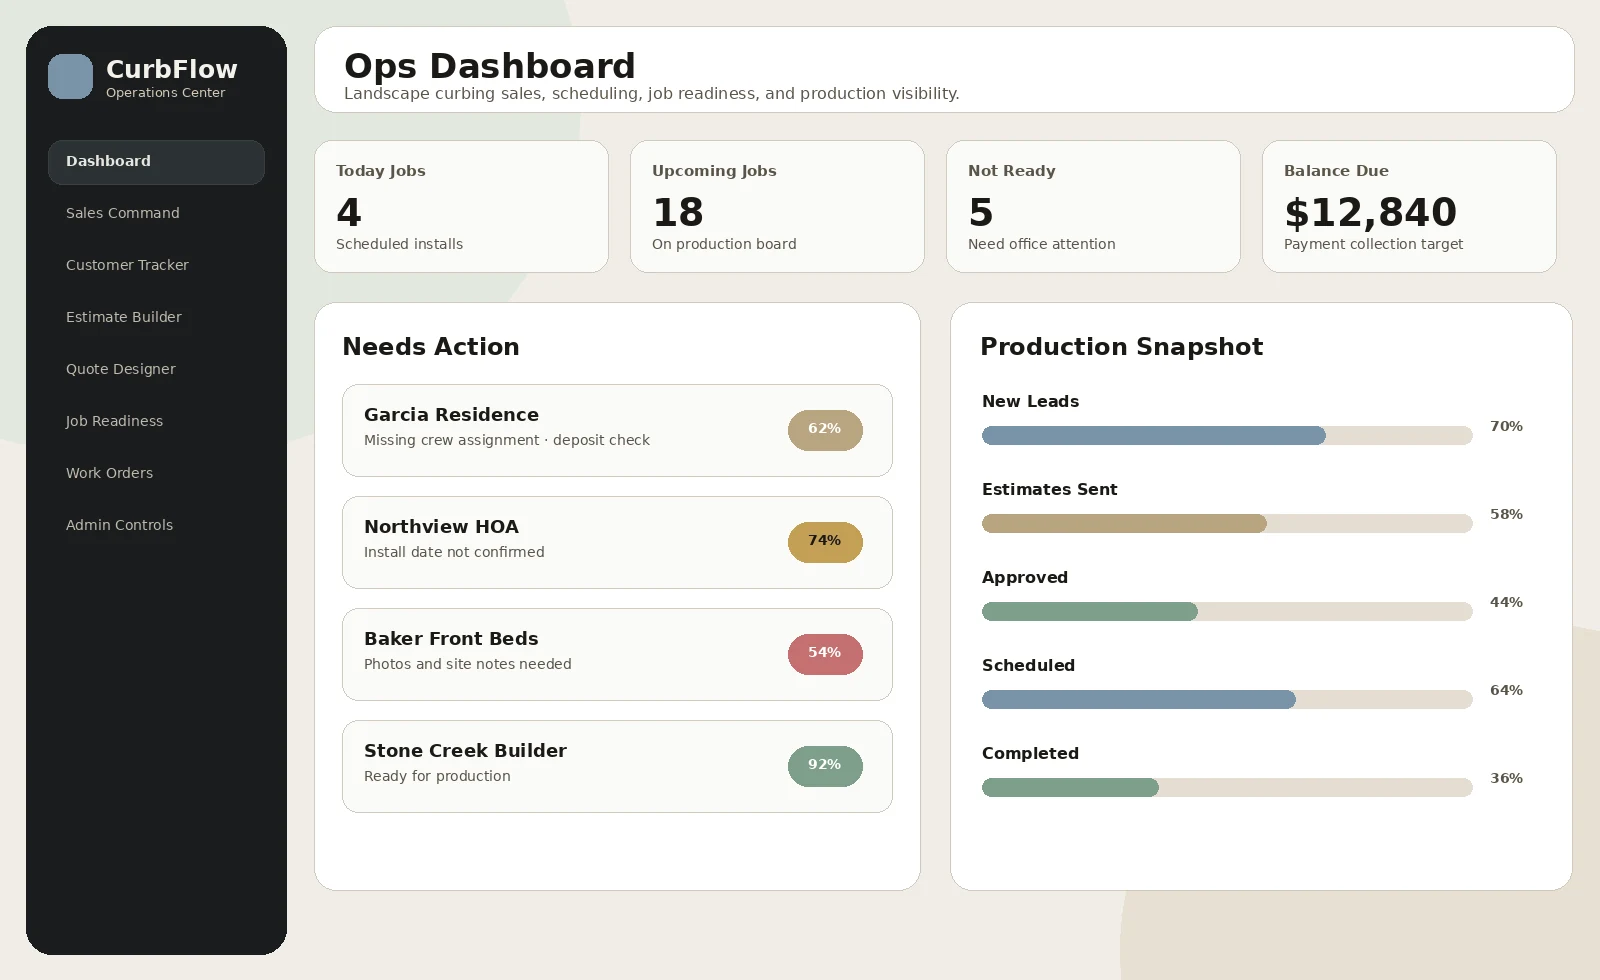Click the Ops Dashboard heading

click(490, 66)
